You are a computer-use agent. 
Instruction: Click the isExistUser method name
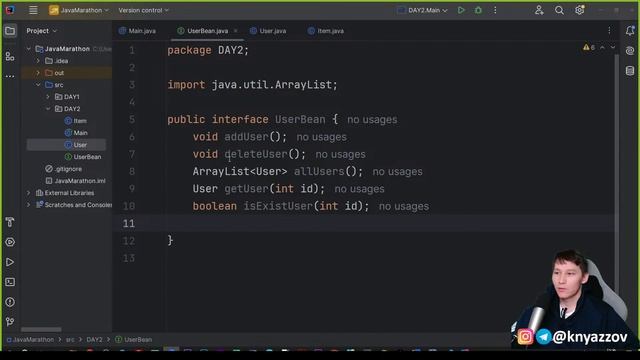[278, 206]
